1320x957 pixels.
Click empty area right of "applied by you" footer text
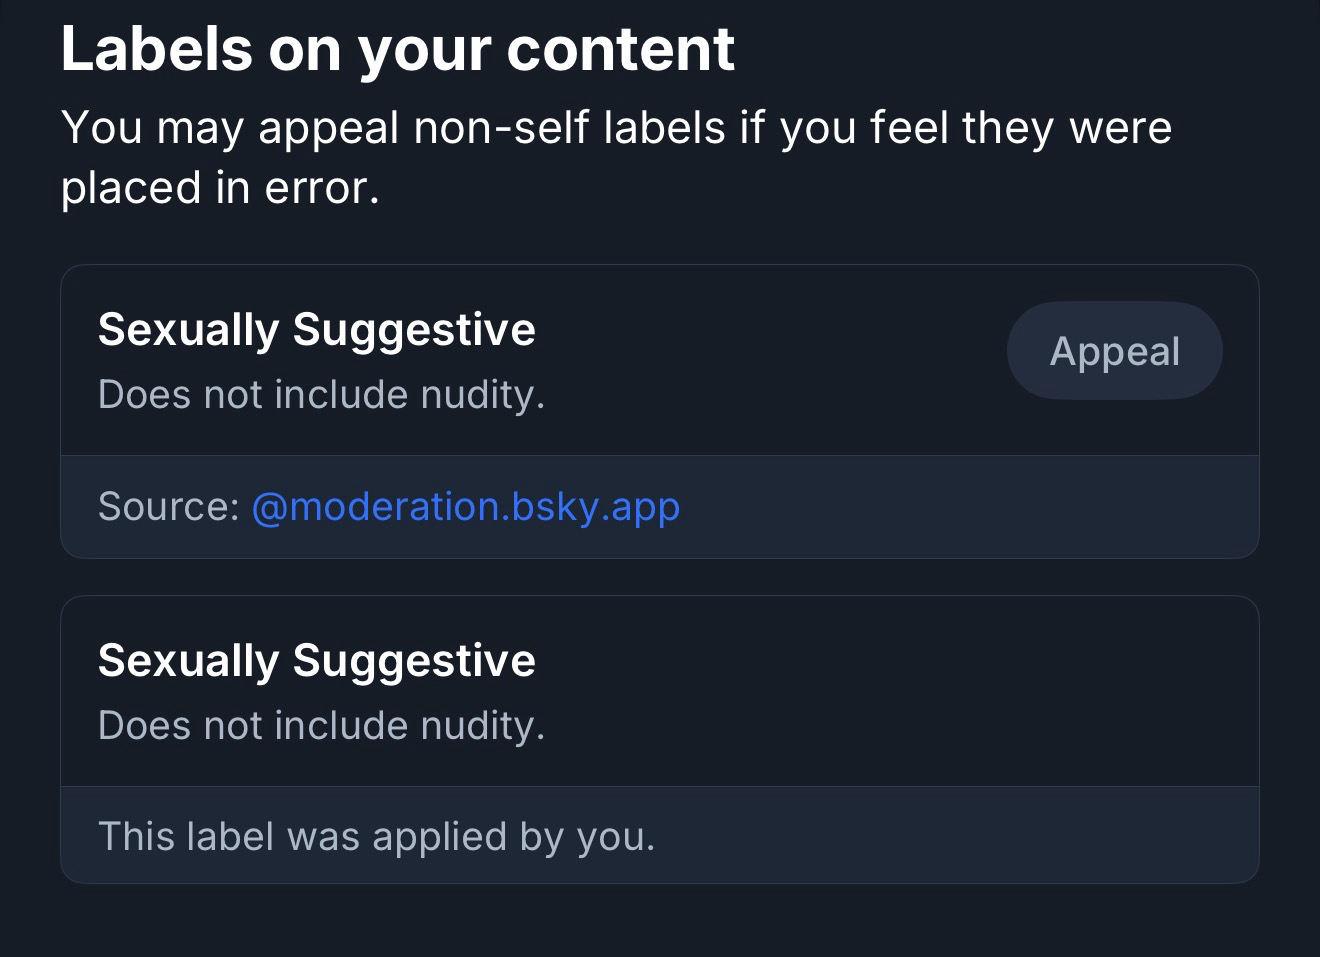(950, 837)
